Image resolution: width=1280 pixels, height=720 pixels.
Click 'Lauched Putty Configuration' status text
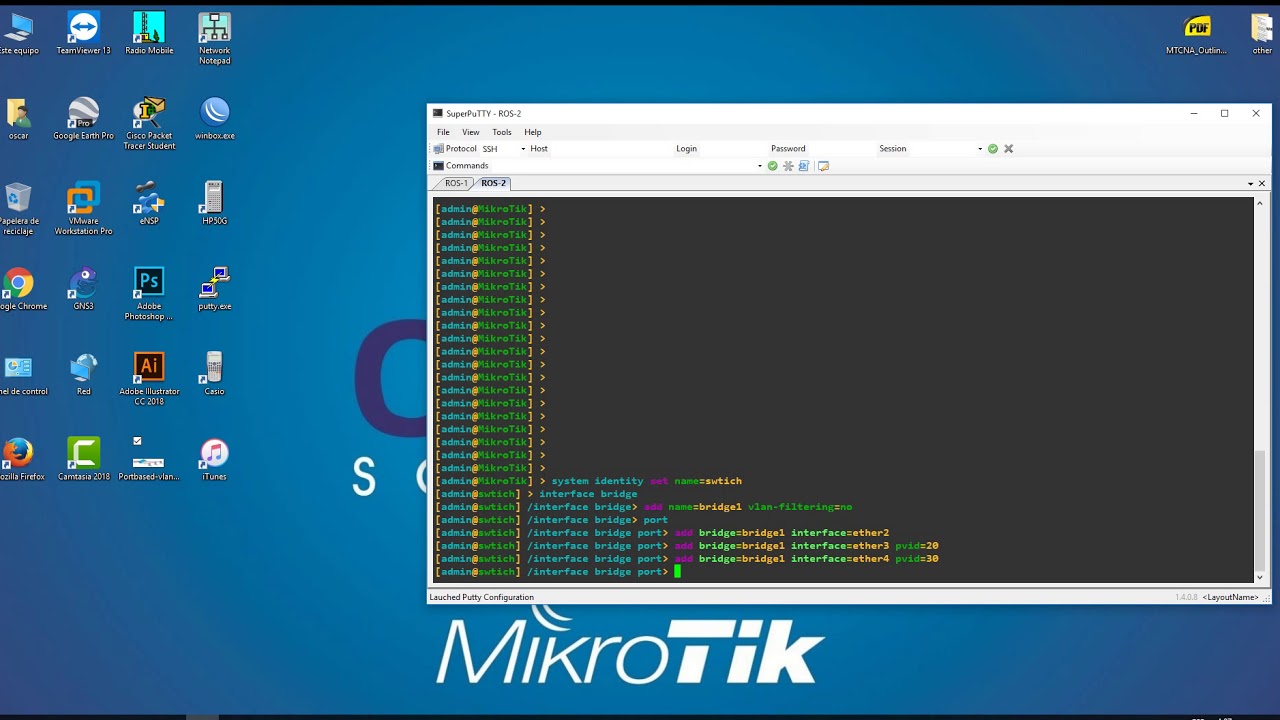[481, 597]
